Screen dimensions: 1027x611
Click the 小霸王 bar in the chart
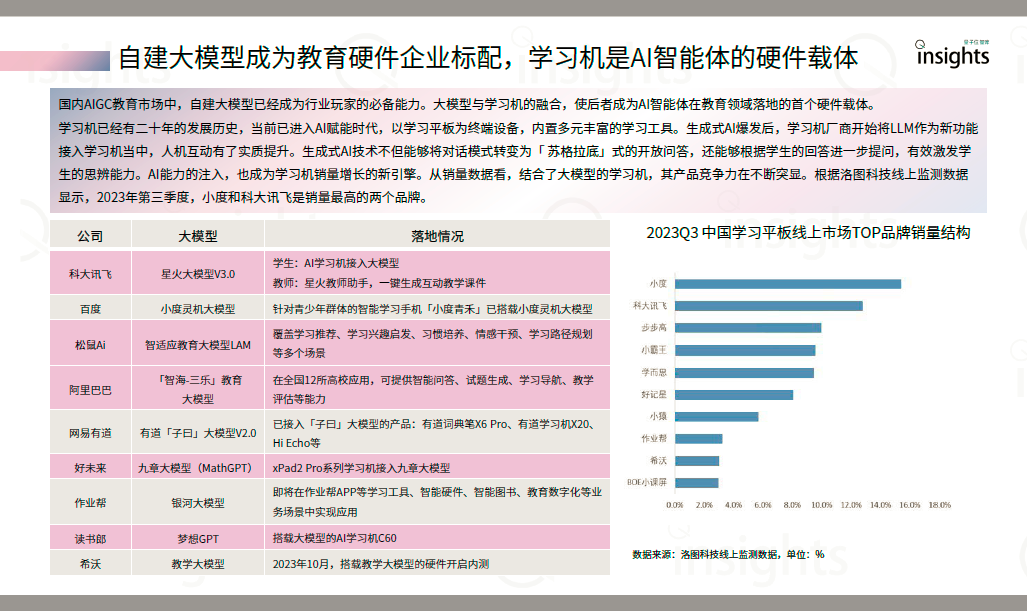tap(745, 350)
